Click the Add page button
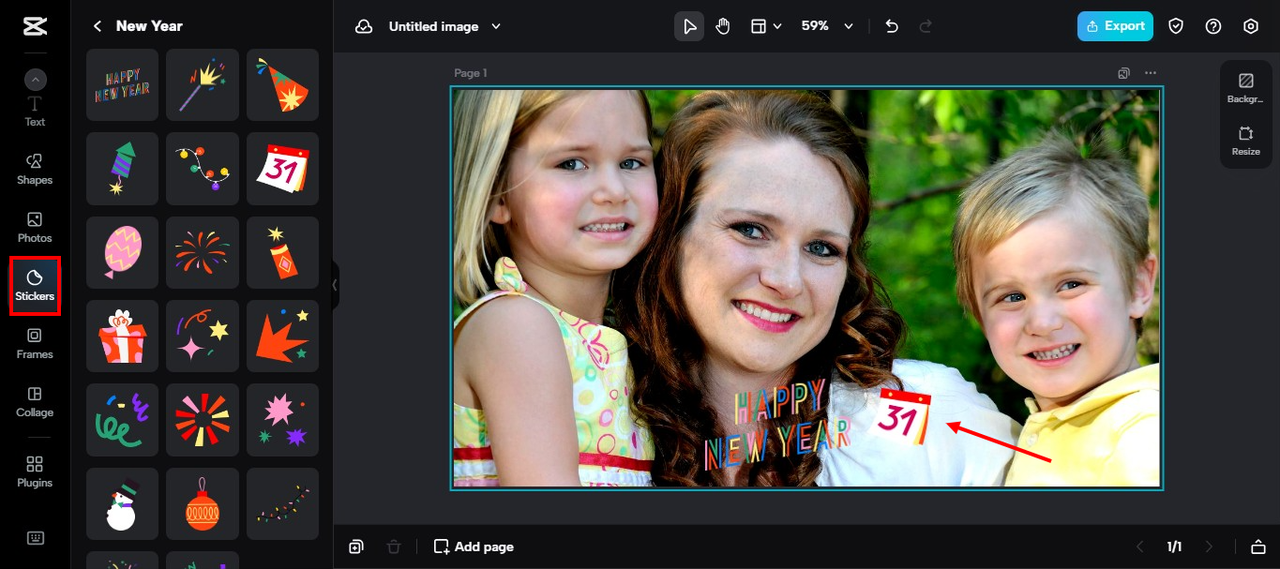 (474, 547)
